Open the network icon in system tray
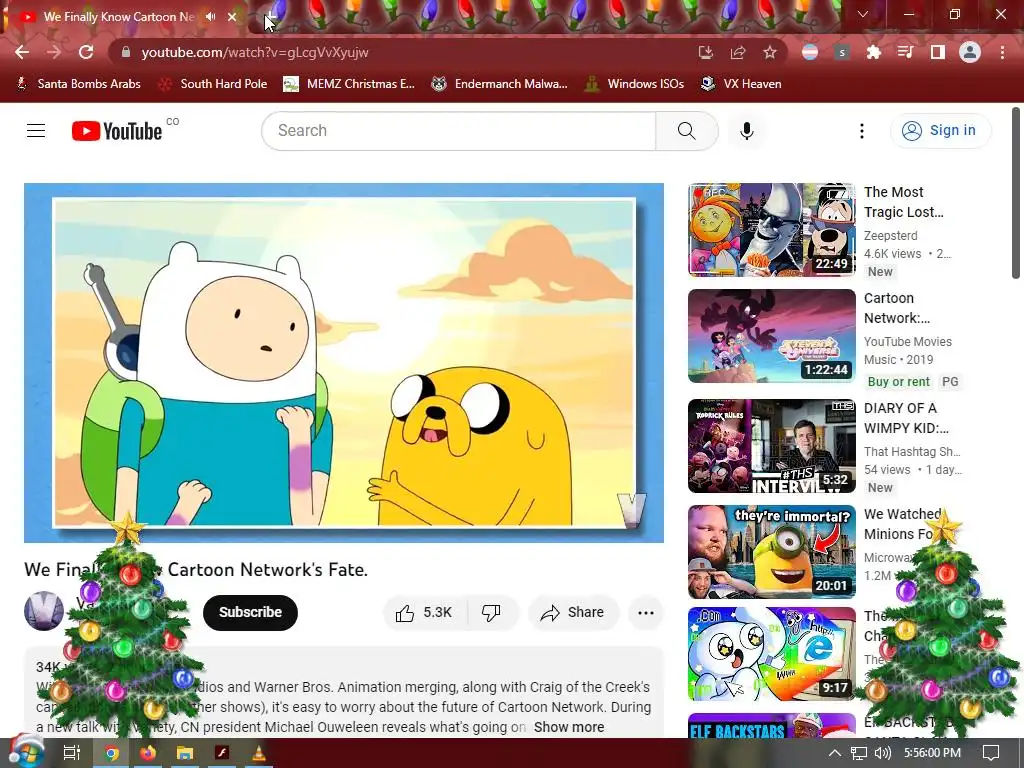1024x768 pixels. coord(859,753)
